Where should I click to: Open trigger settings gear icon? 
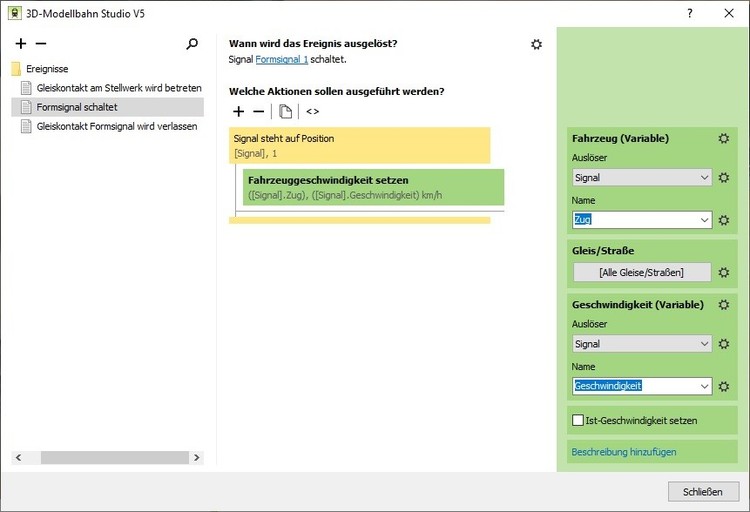point(537,45)
